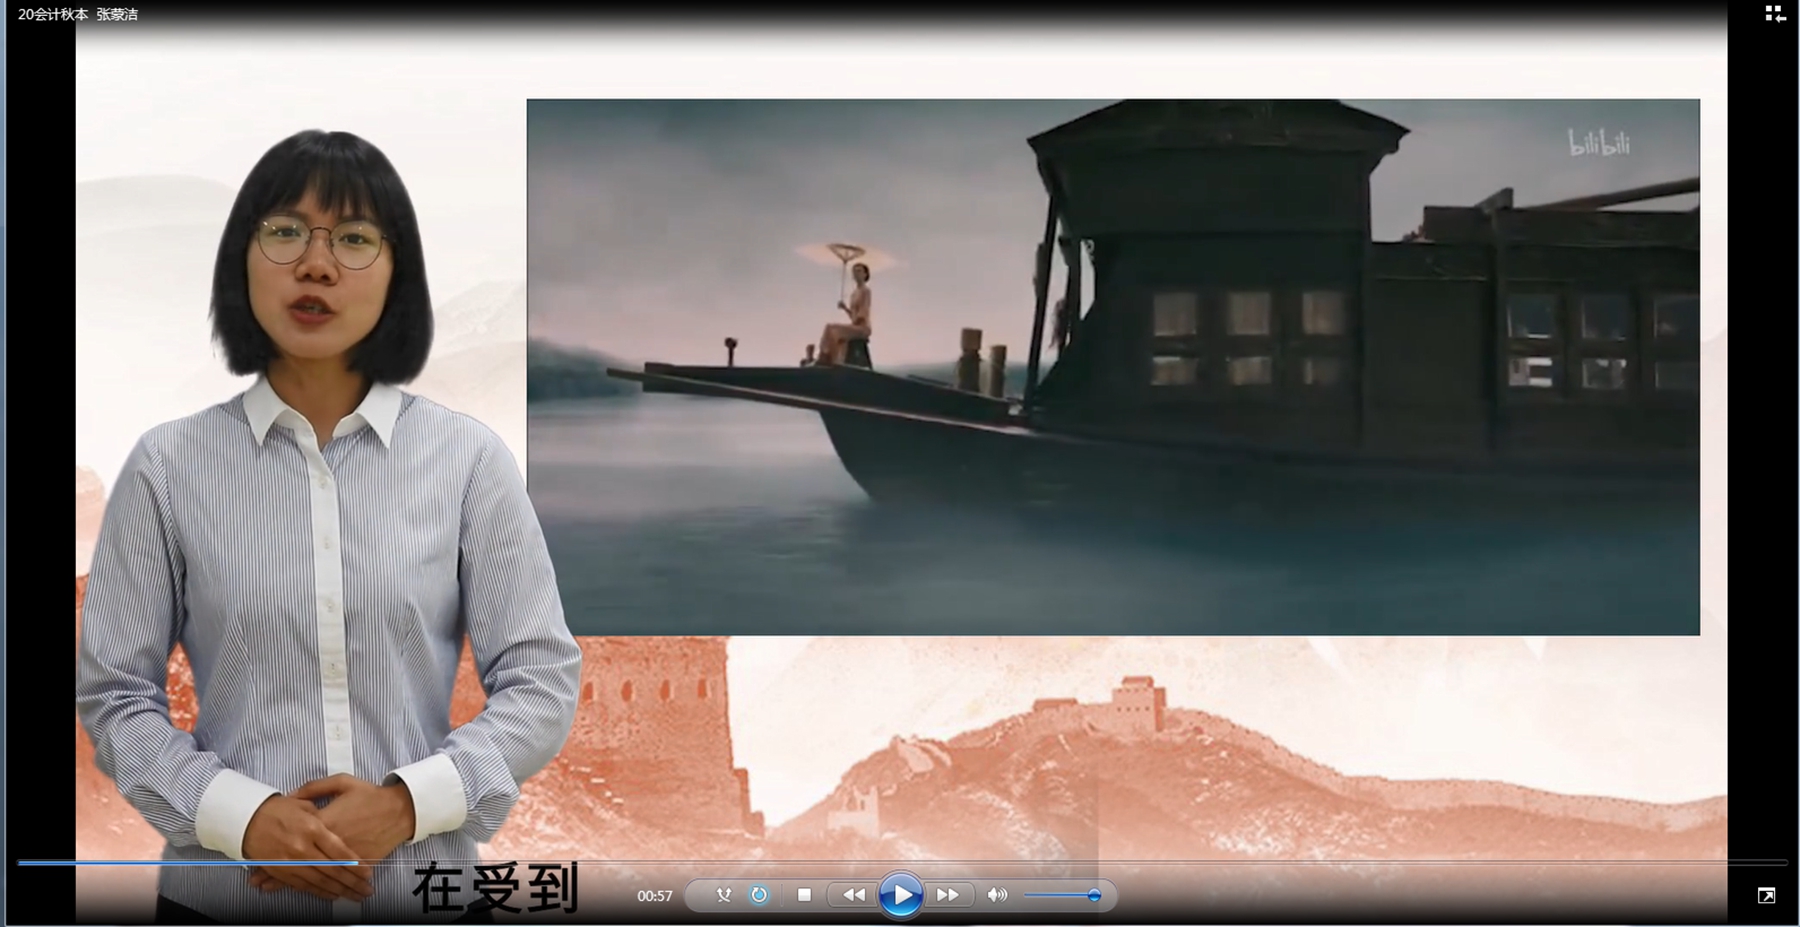Screen dimensions: 1800x927
Task: View the video in full screen
Action: [x=1766, y=895]
